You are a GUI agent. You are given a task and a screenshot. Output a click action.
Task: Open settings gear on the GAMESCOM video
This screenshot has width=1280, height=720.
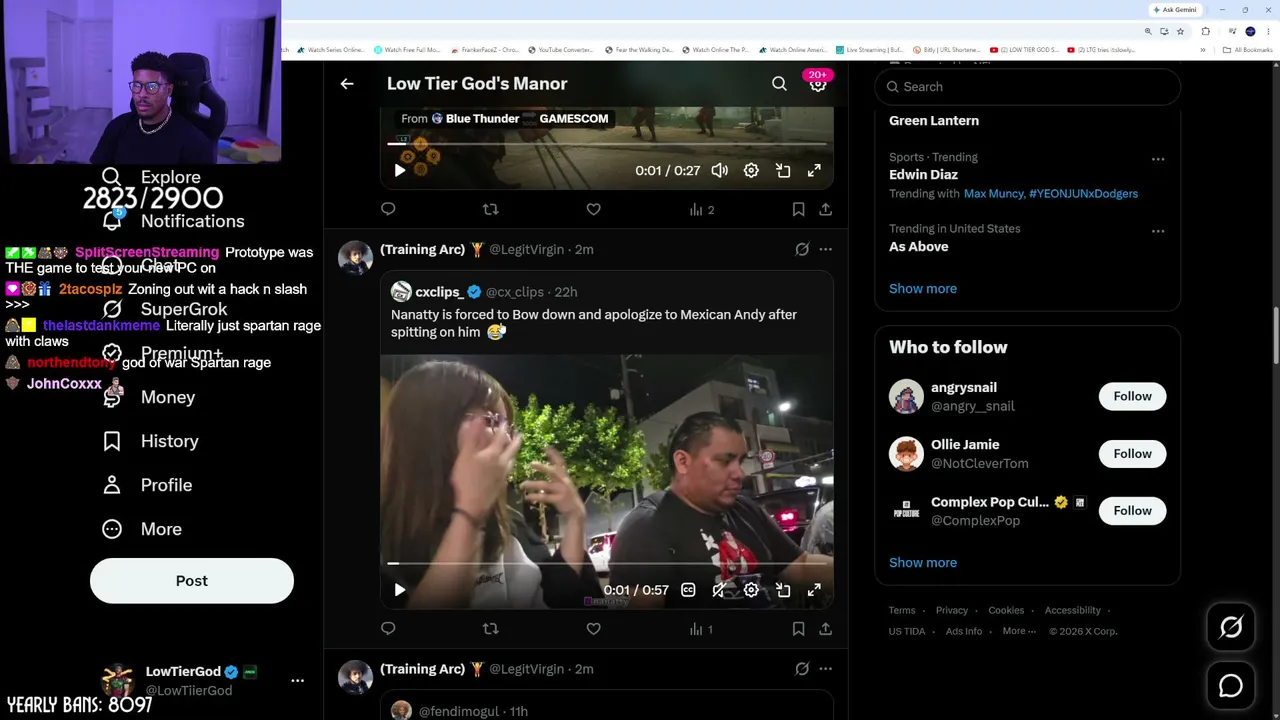tap(751, 171)
